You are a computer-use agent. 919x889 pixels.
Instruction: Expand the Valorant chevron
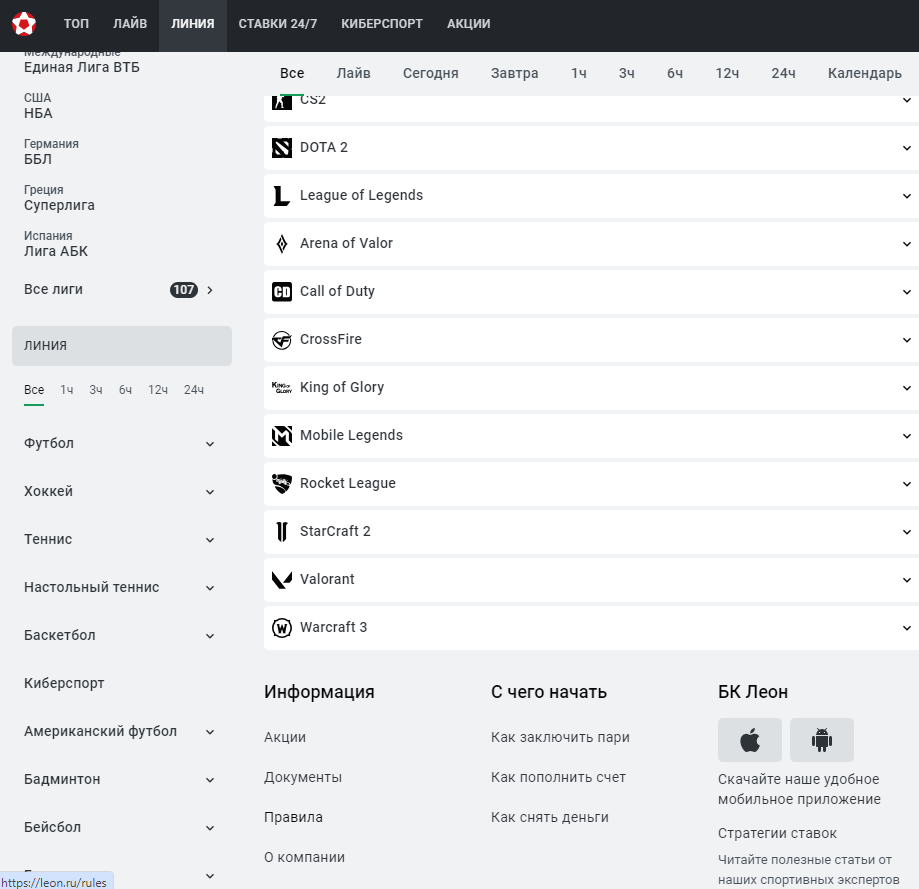[906, 580]
